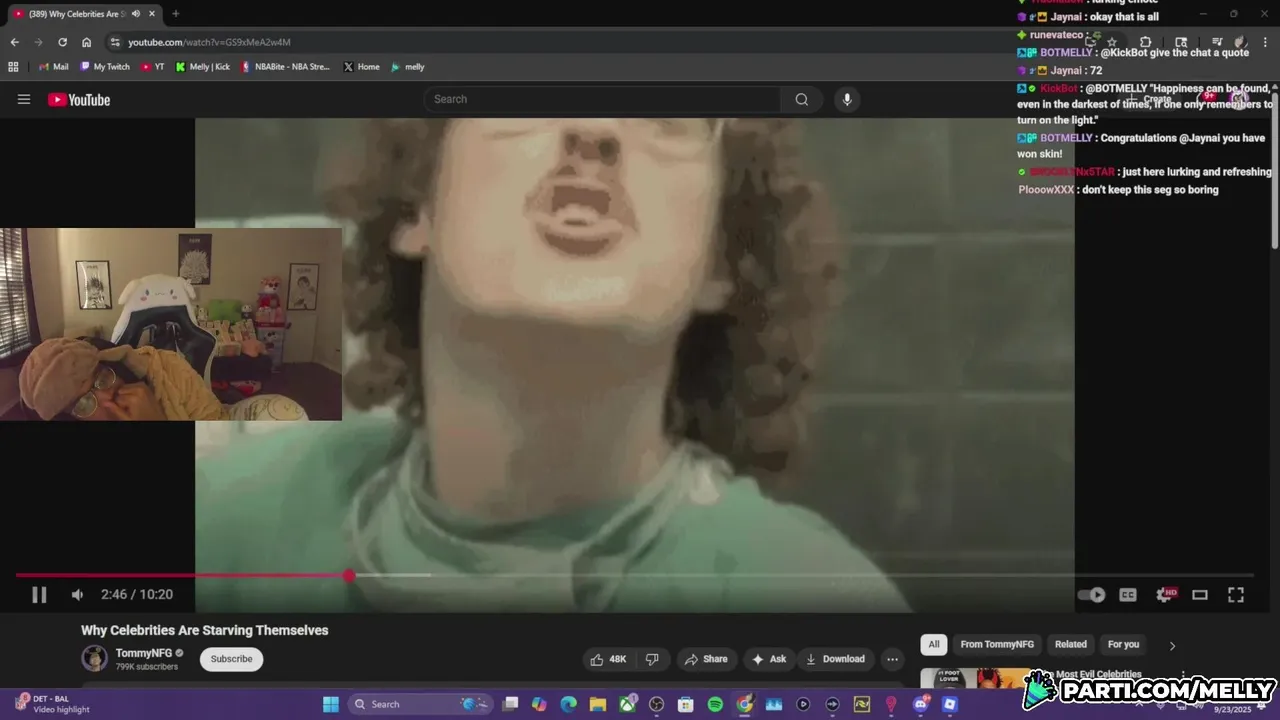
Task: Reload the page
Action: [62, 42]
